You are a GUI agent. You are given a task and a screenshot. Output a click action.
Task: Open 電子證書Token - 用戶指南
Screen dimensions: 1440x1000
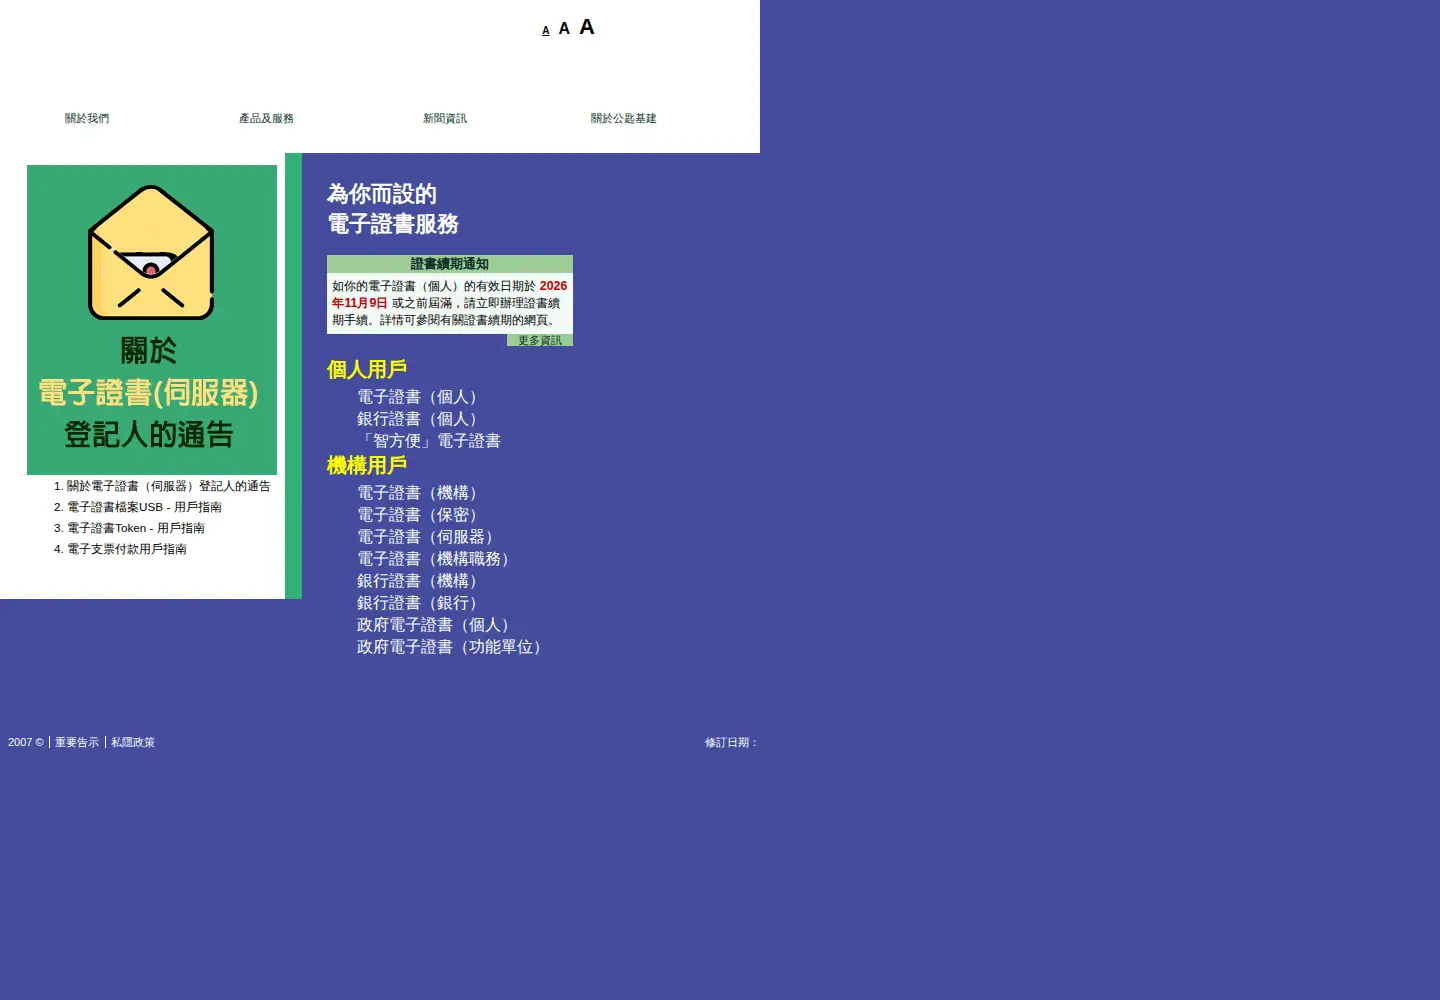tap(136, 528)
